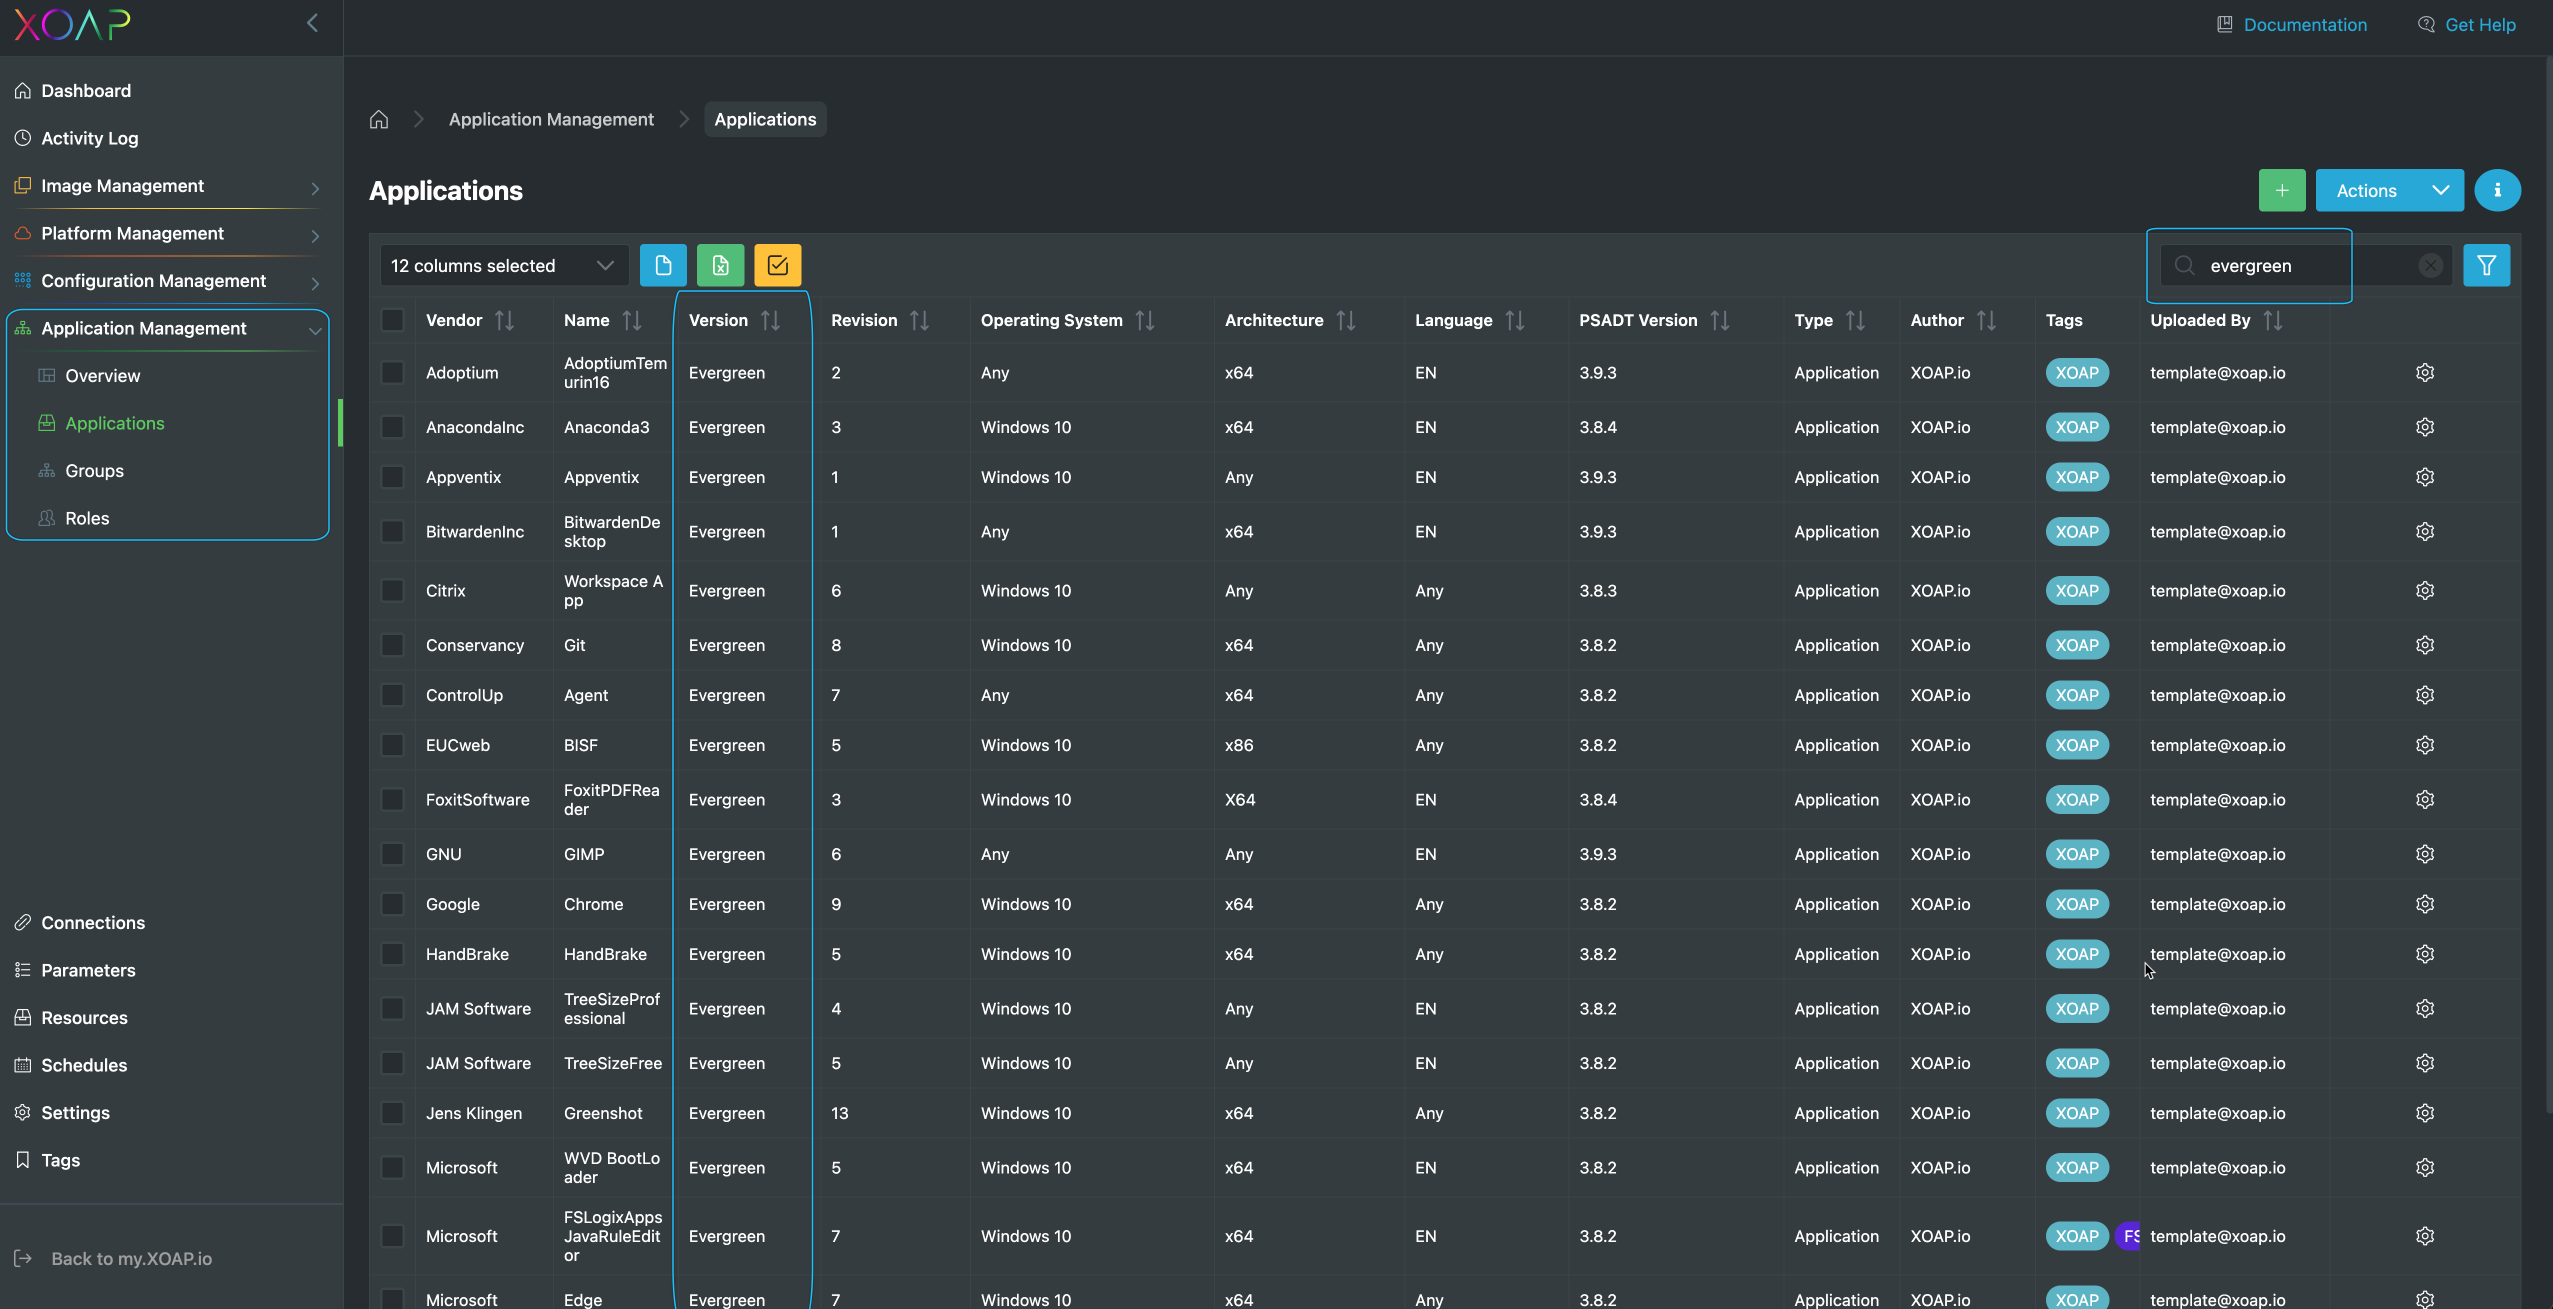The width and height of the screenshot is (2553, 1309).
Task: Open settings gear for Google Chrome row
Action: click(2424, 904)
